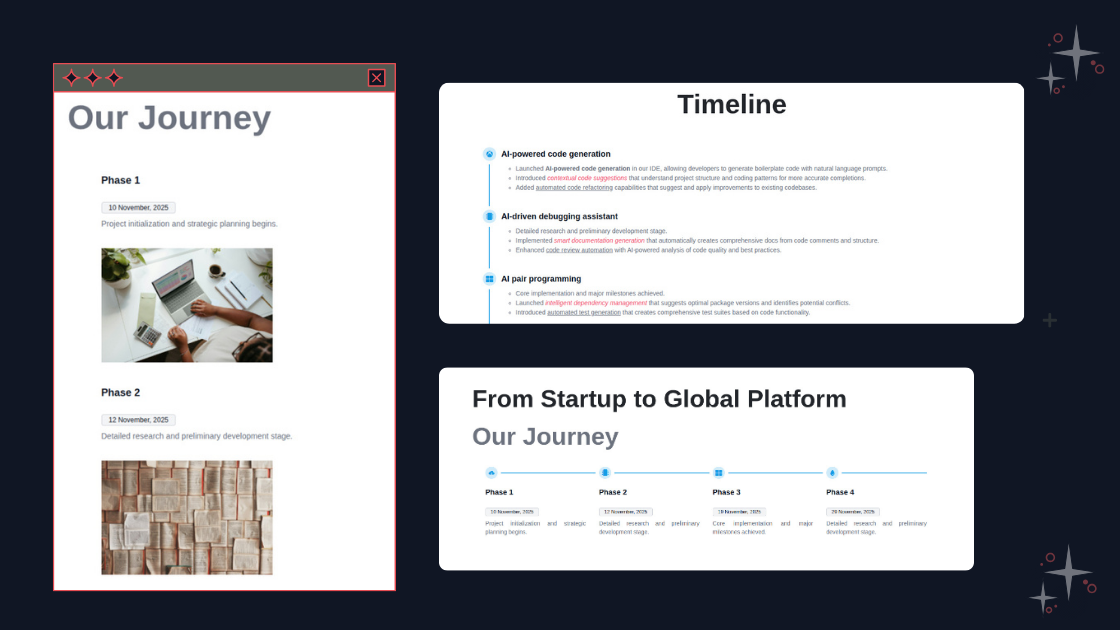
Task: Click the 'From Startup to Global Platform' heading
Action: [x=659, y=399]
